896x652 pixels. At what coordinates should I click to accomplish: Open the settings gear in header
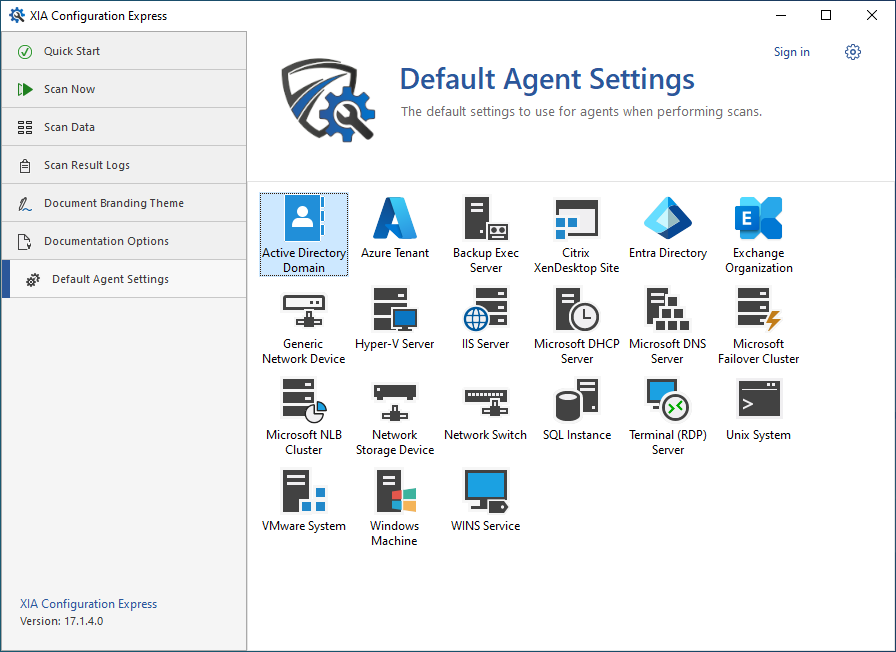click(x=853, y=52)
